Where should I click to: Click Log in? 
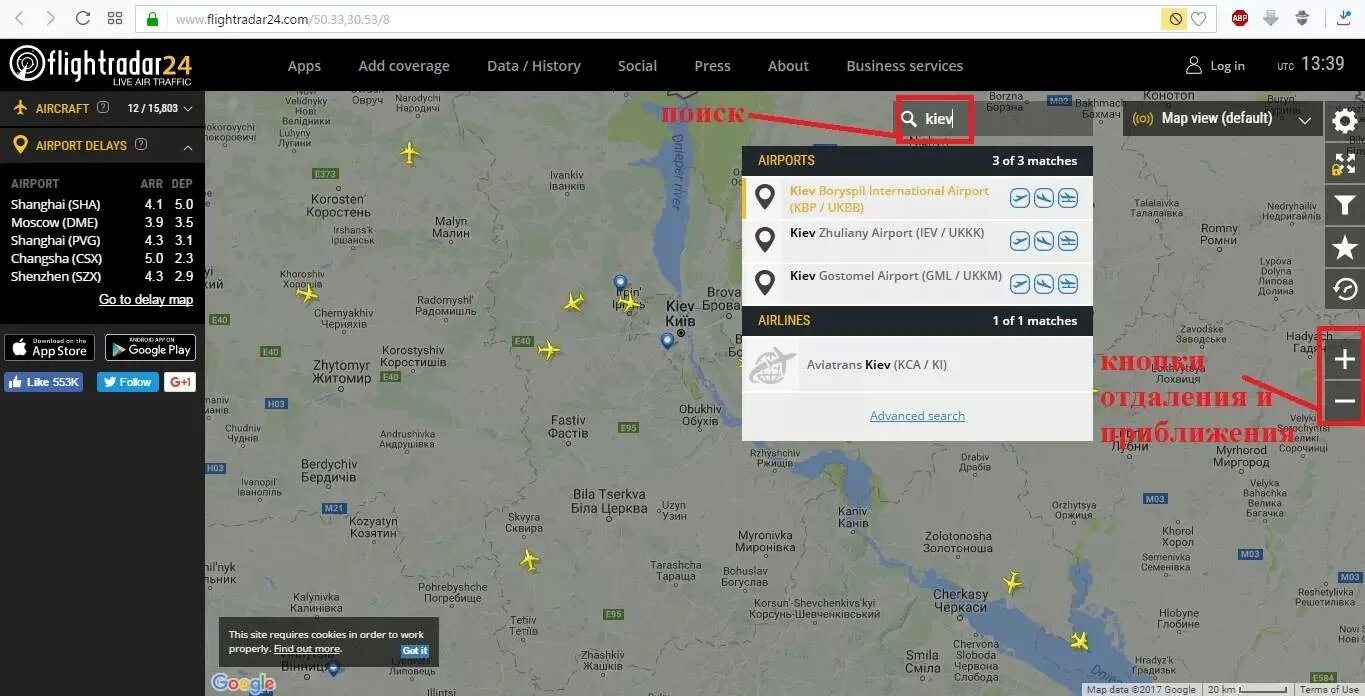pos(1215,65)
